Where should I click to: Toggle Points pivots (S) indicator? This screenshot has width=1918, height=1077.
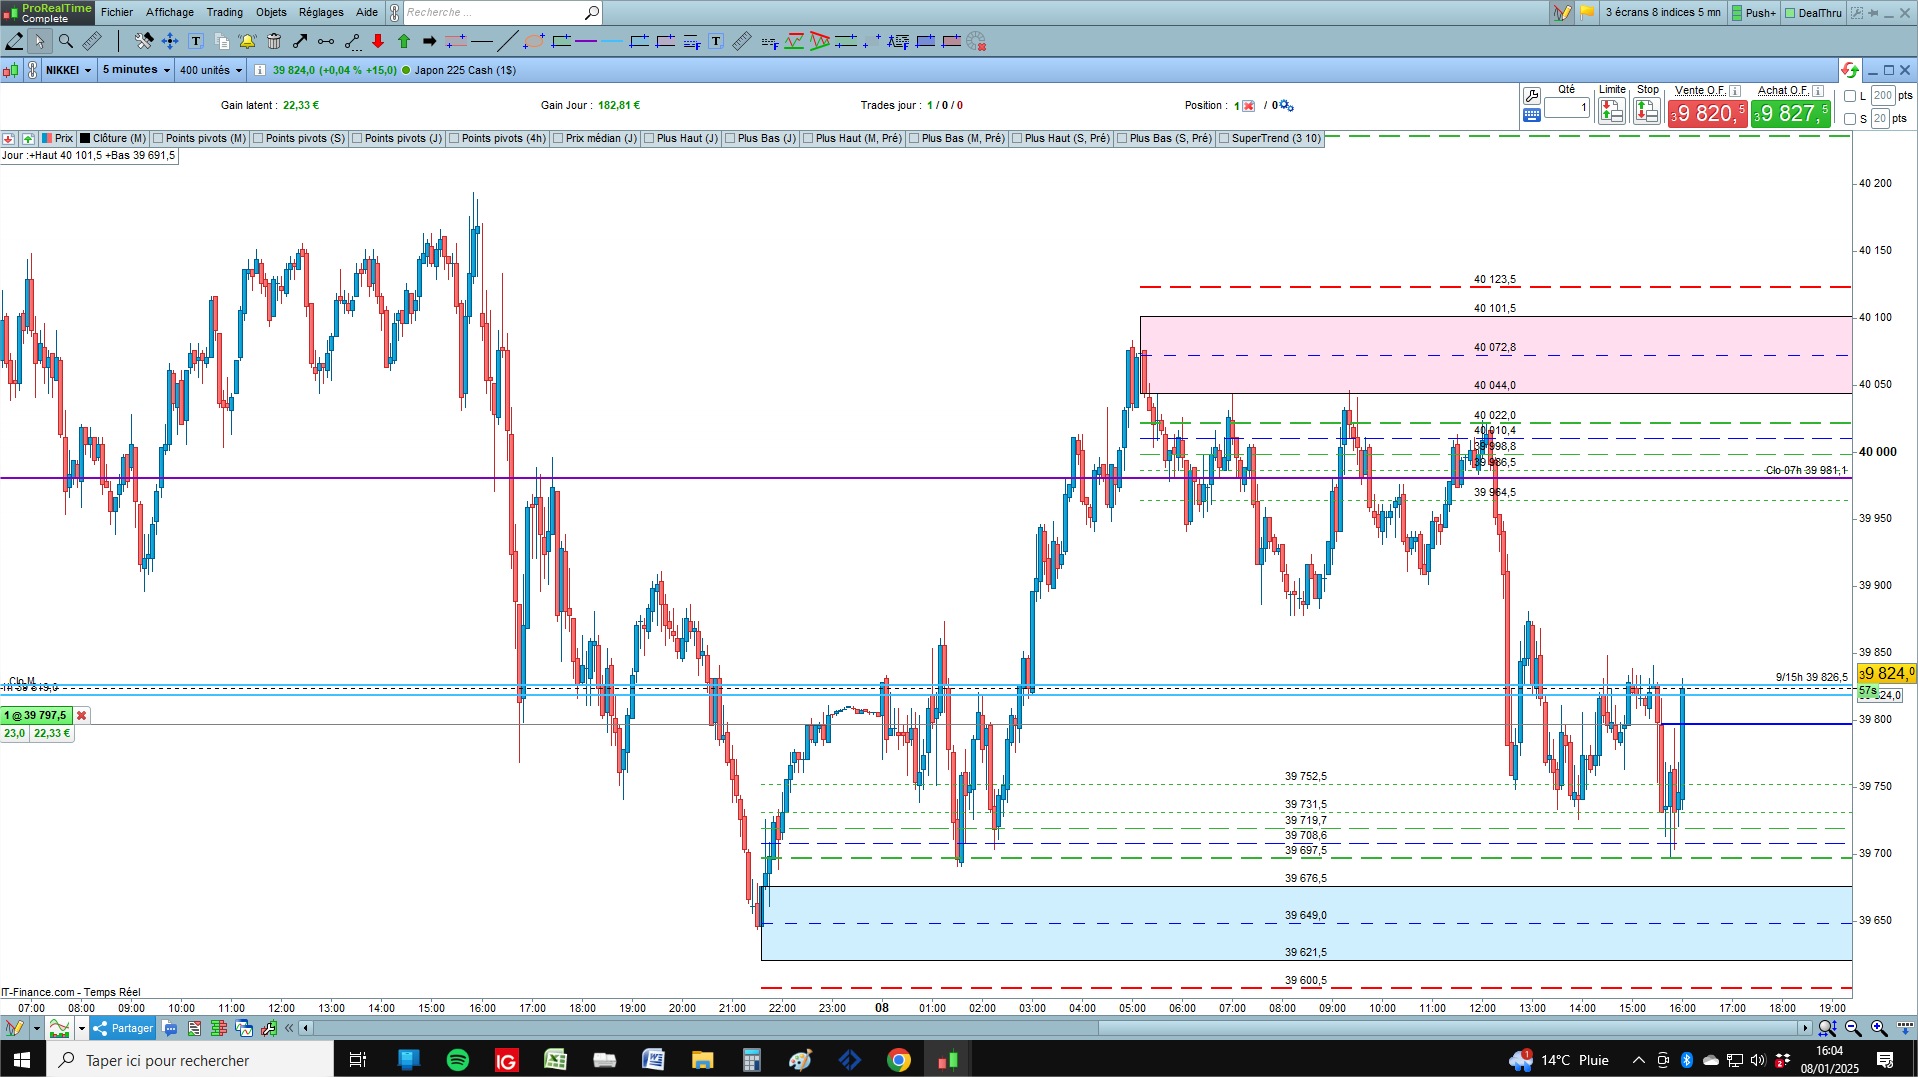tap(299, 138)
